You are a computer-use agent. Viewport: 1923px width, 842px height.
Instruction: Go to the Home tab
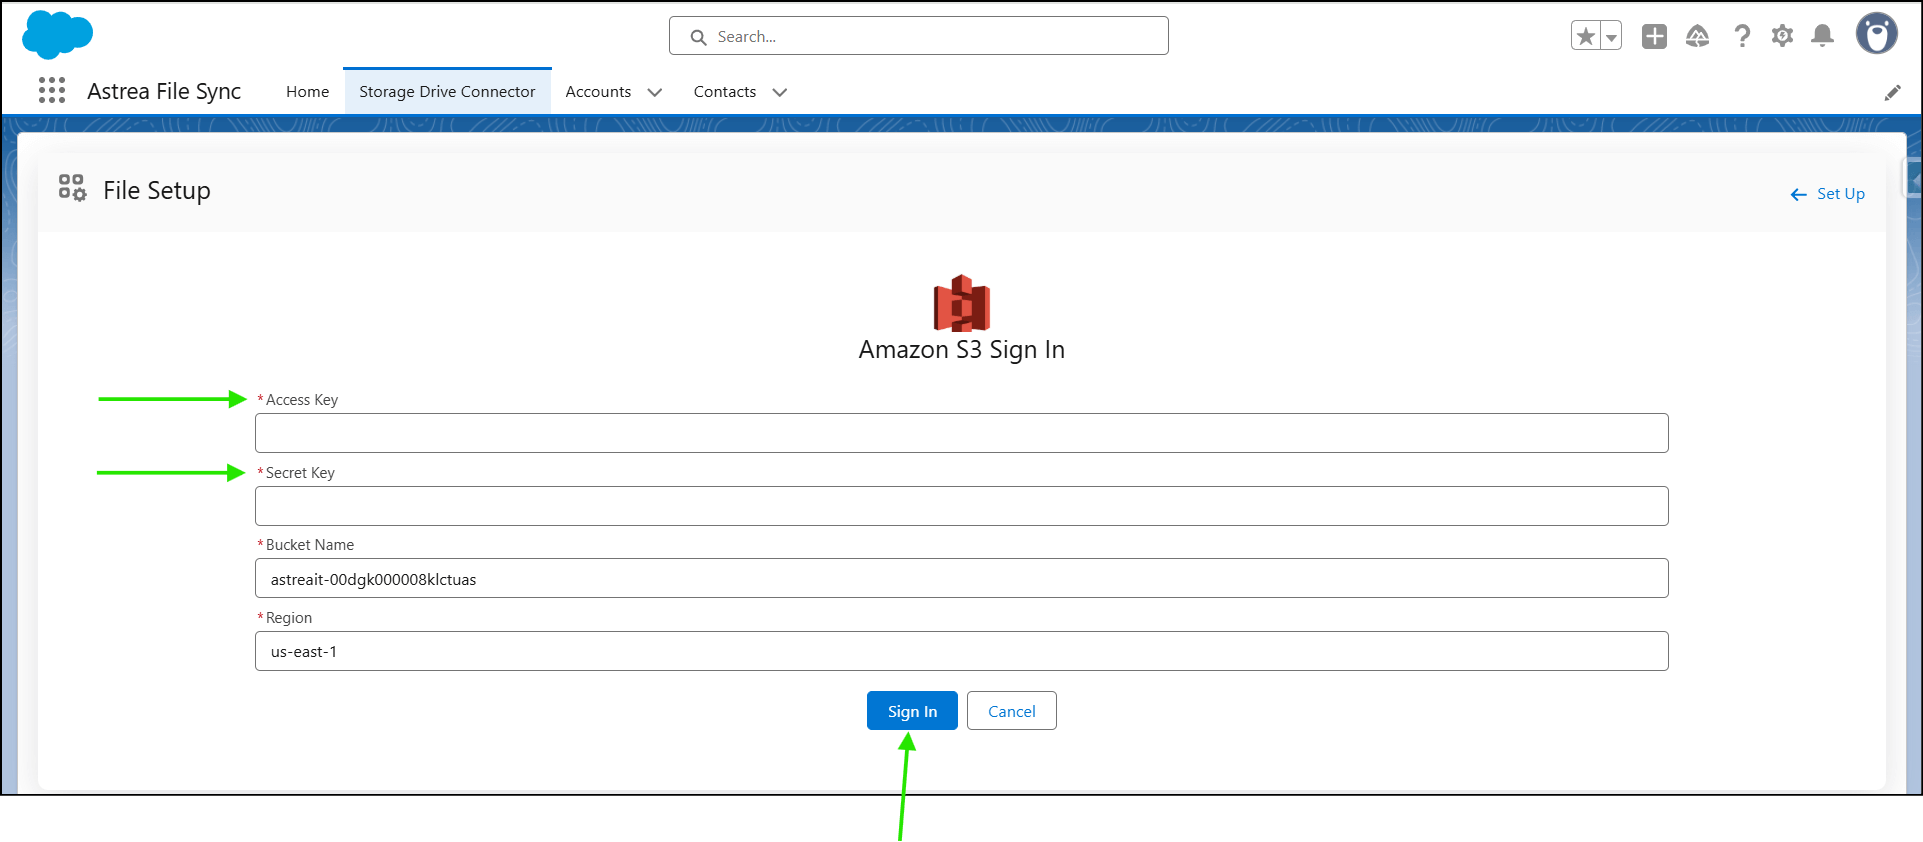pyautogui.click(x=307, y=92)
